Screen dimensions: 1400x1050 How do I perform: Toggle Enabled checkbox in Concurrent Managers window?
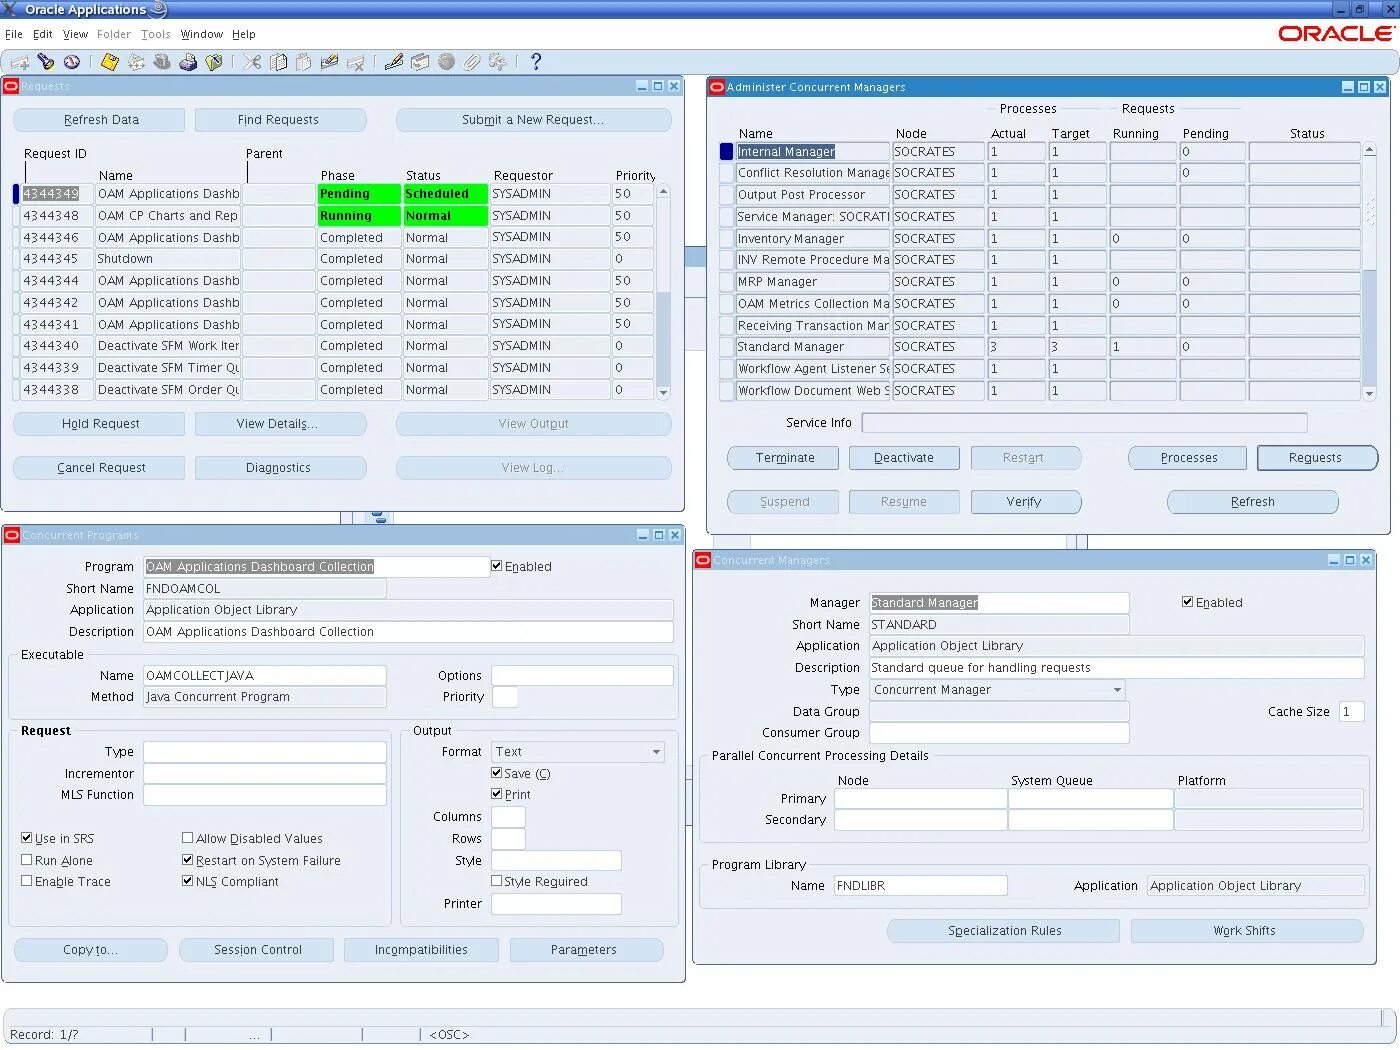tap(1188, 602)
